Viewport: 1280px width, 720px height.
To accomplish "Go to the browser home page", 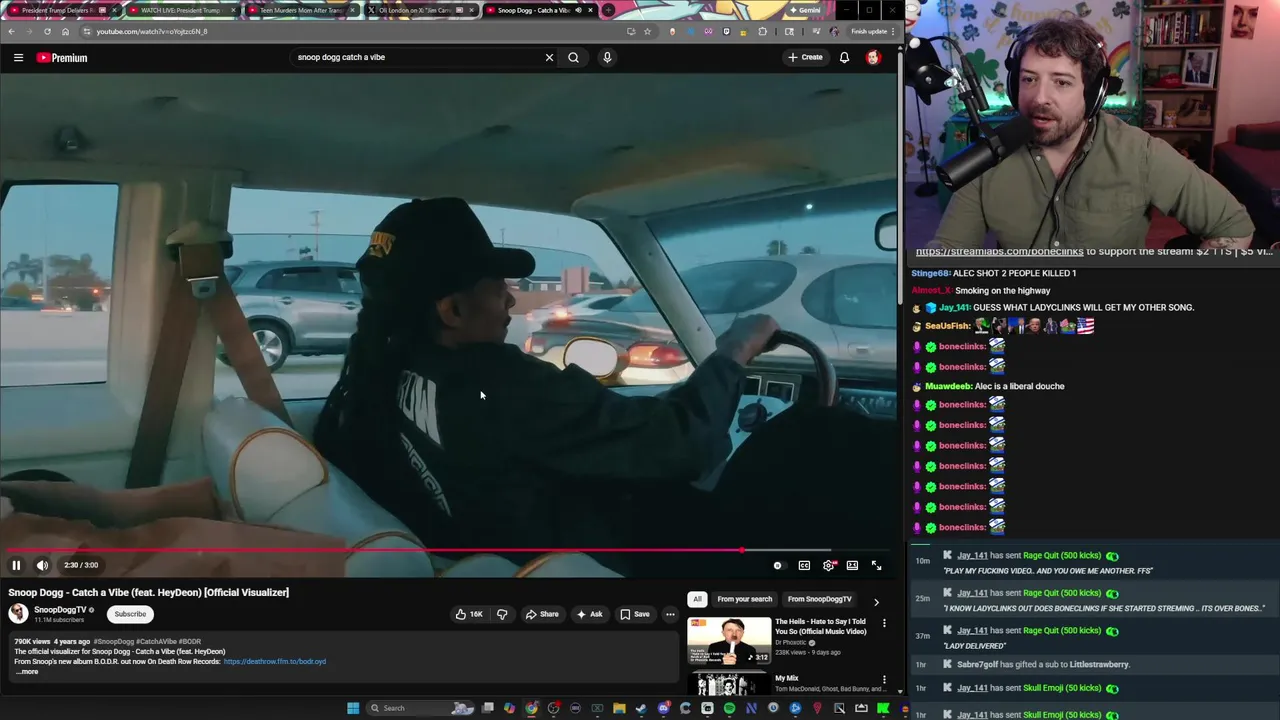I will coord(65,31).
